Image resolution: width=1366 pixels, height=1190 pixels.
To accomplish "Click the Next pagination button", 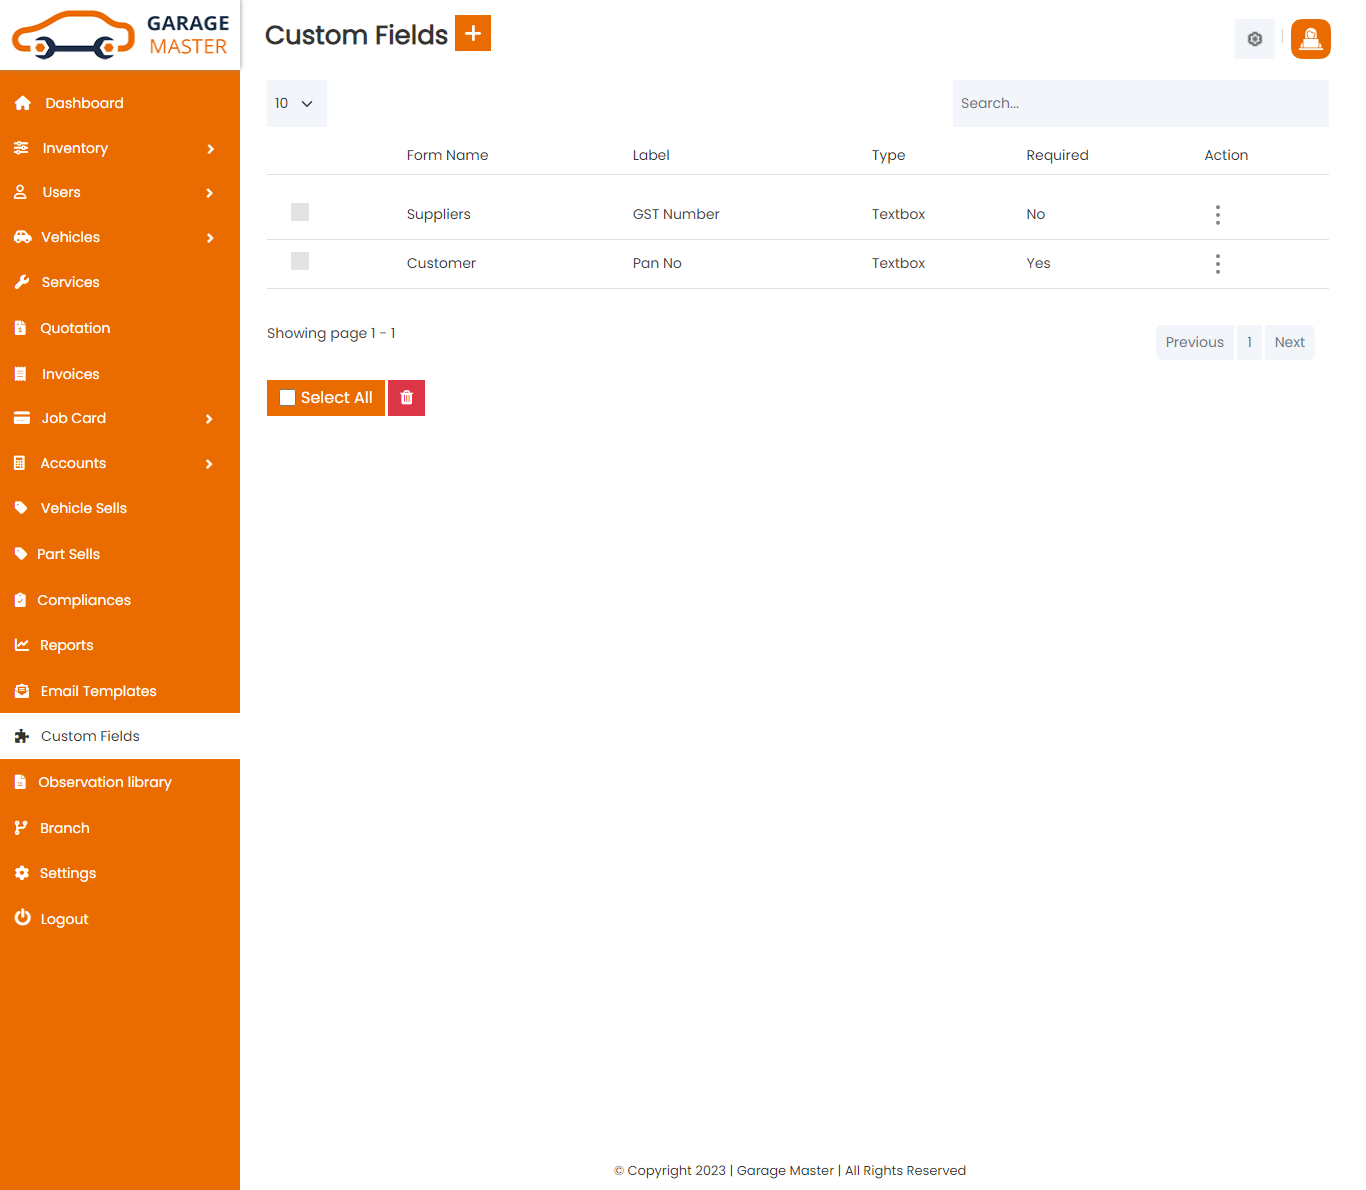I will click(1289, 341).
